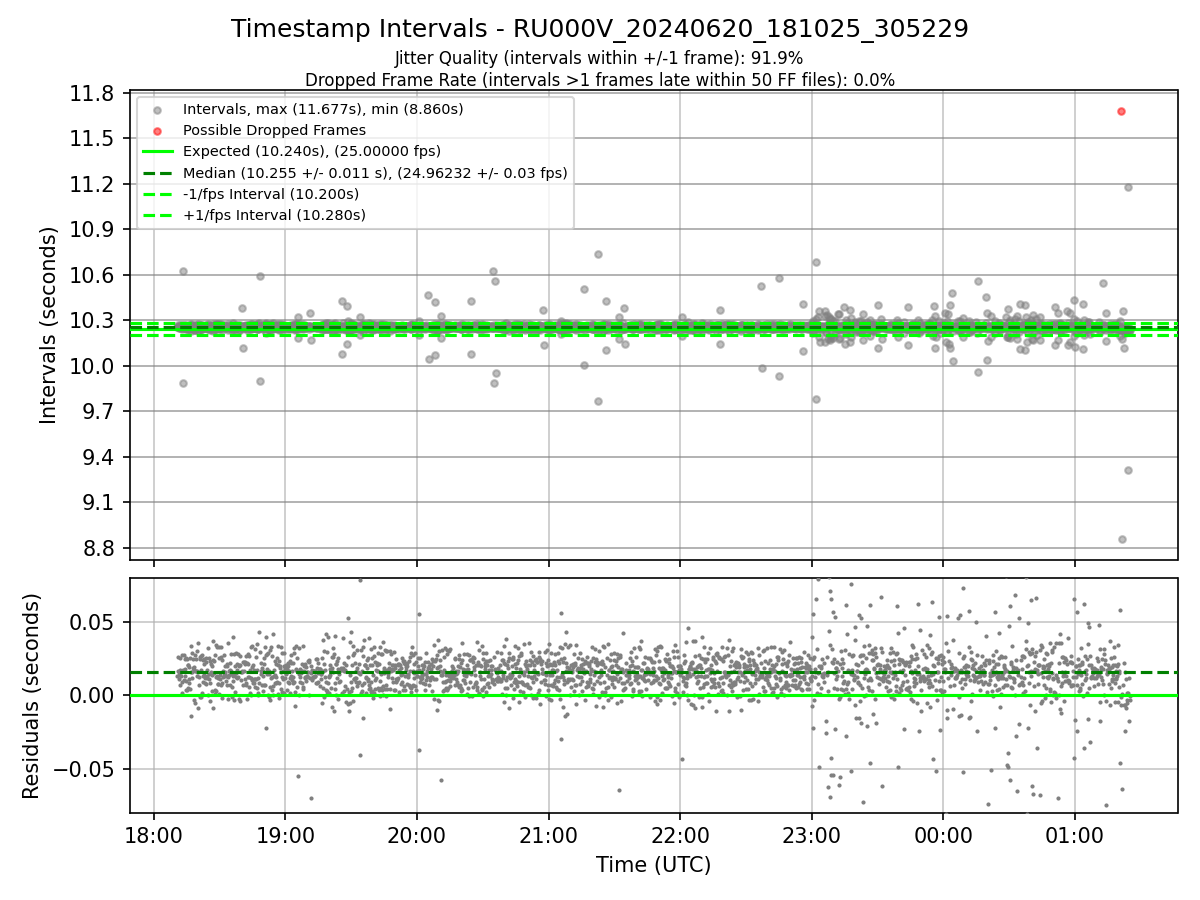Click the '10.3' y-axis tick label
This screenshot has height=900, width=1200.
click(92, 321)
